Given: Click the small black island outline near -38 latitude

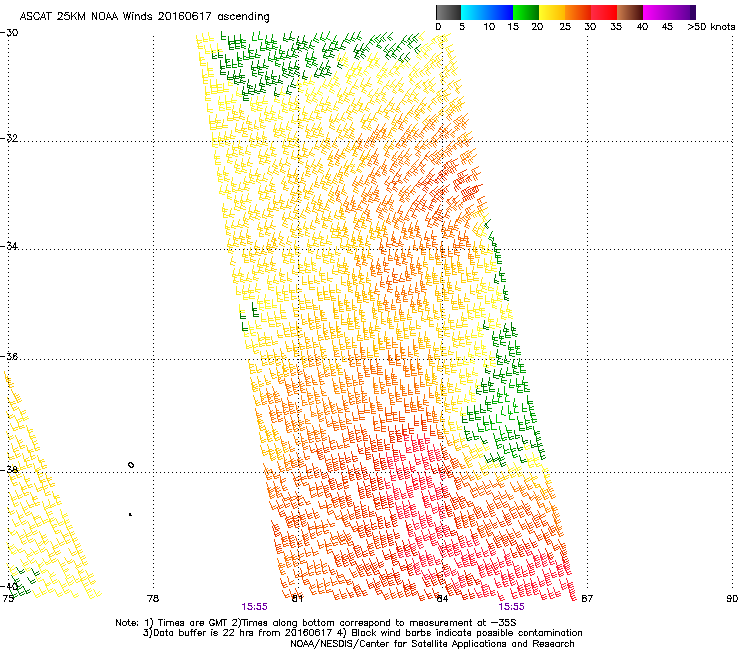Looking at the screenshot, I should pyautogui.click(x=131, y=465).
